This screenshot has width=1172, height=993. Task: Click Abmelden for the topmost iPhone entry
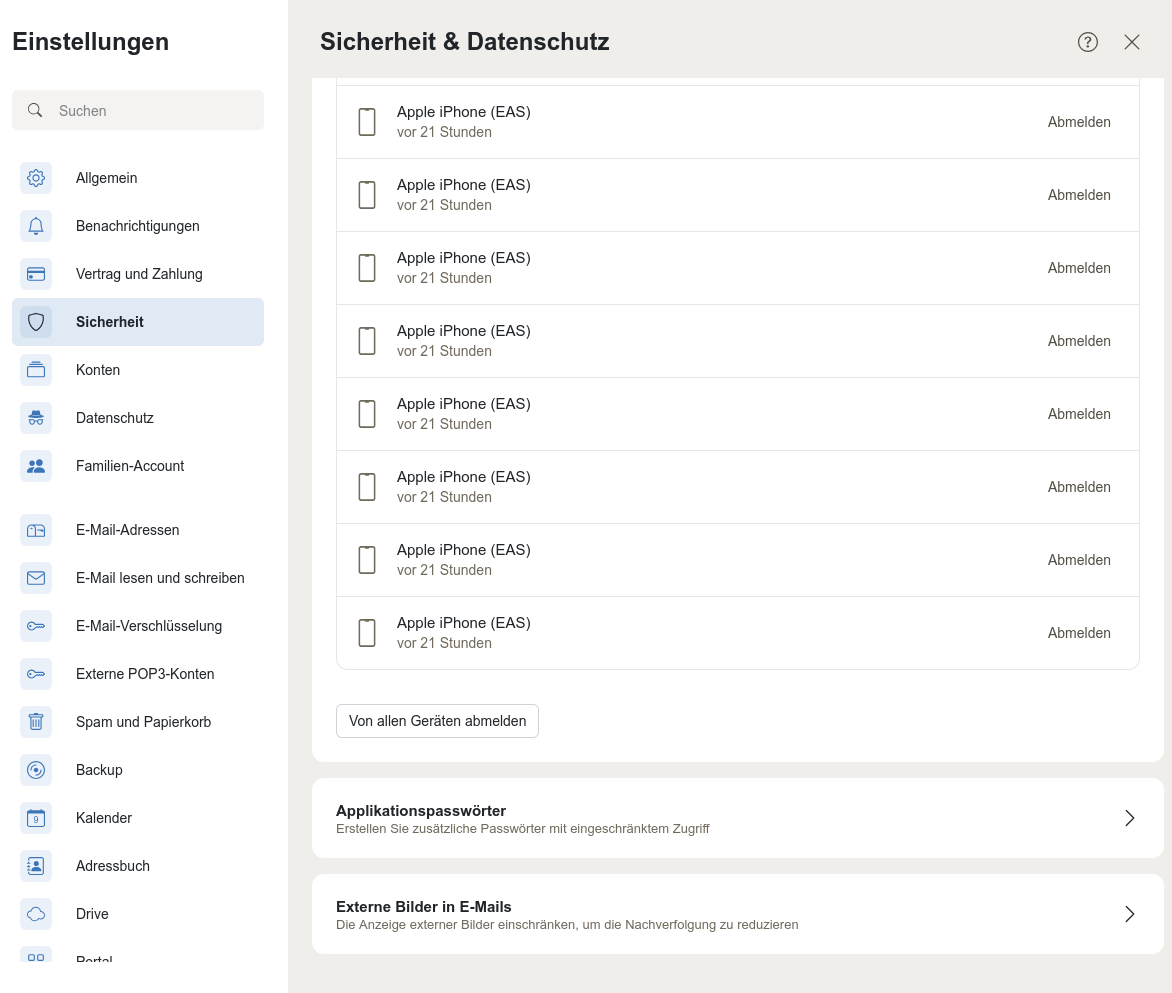(x=1079, y=122)
